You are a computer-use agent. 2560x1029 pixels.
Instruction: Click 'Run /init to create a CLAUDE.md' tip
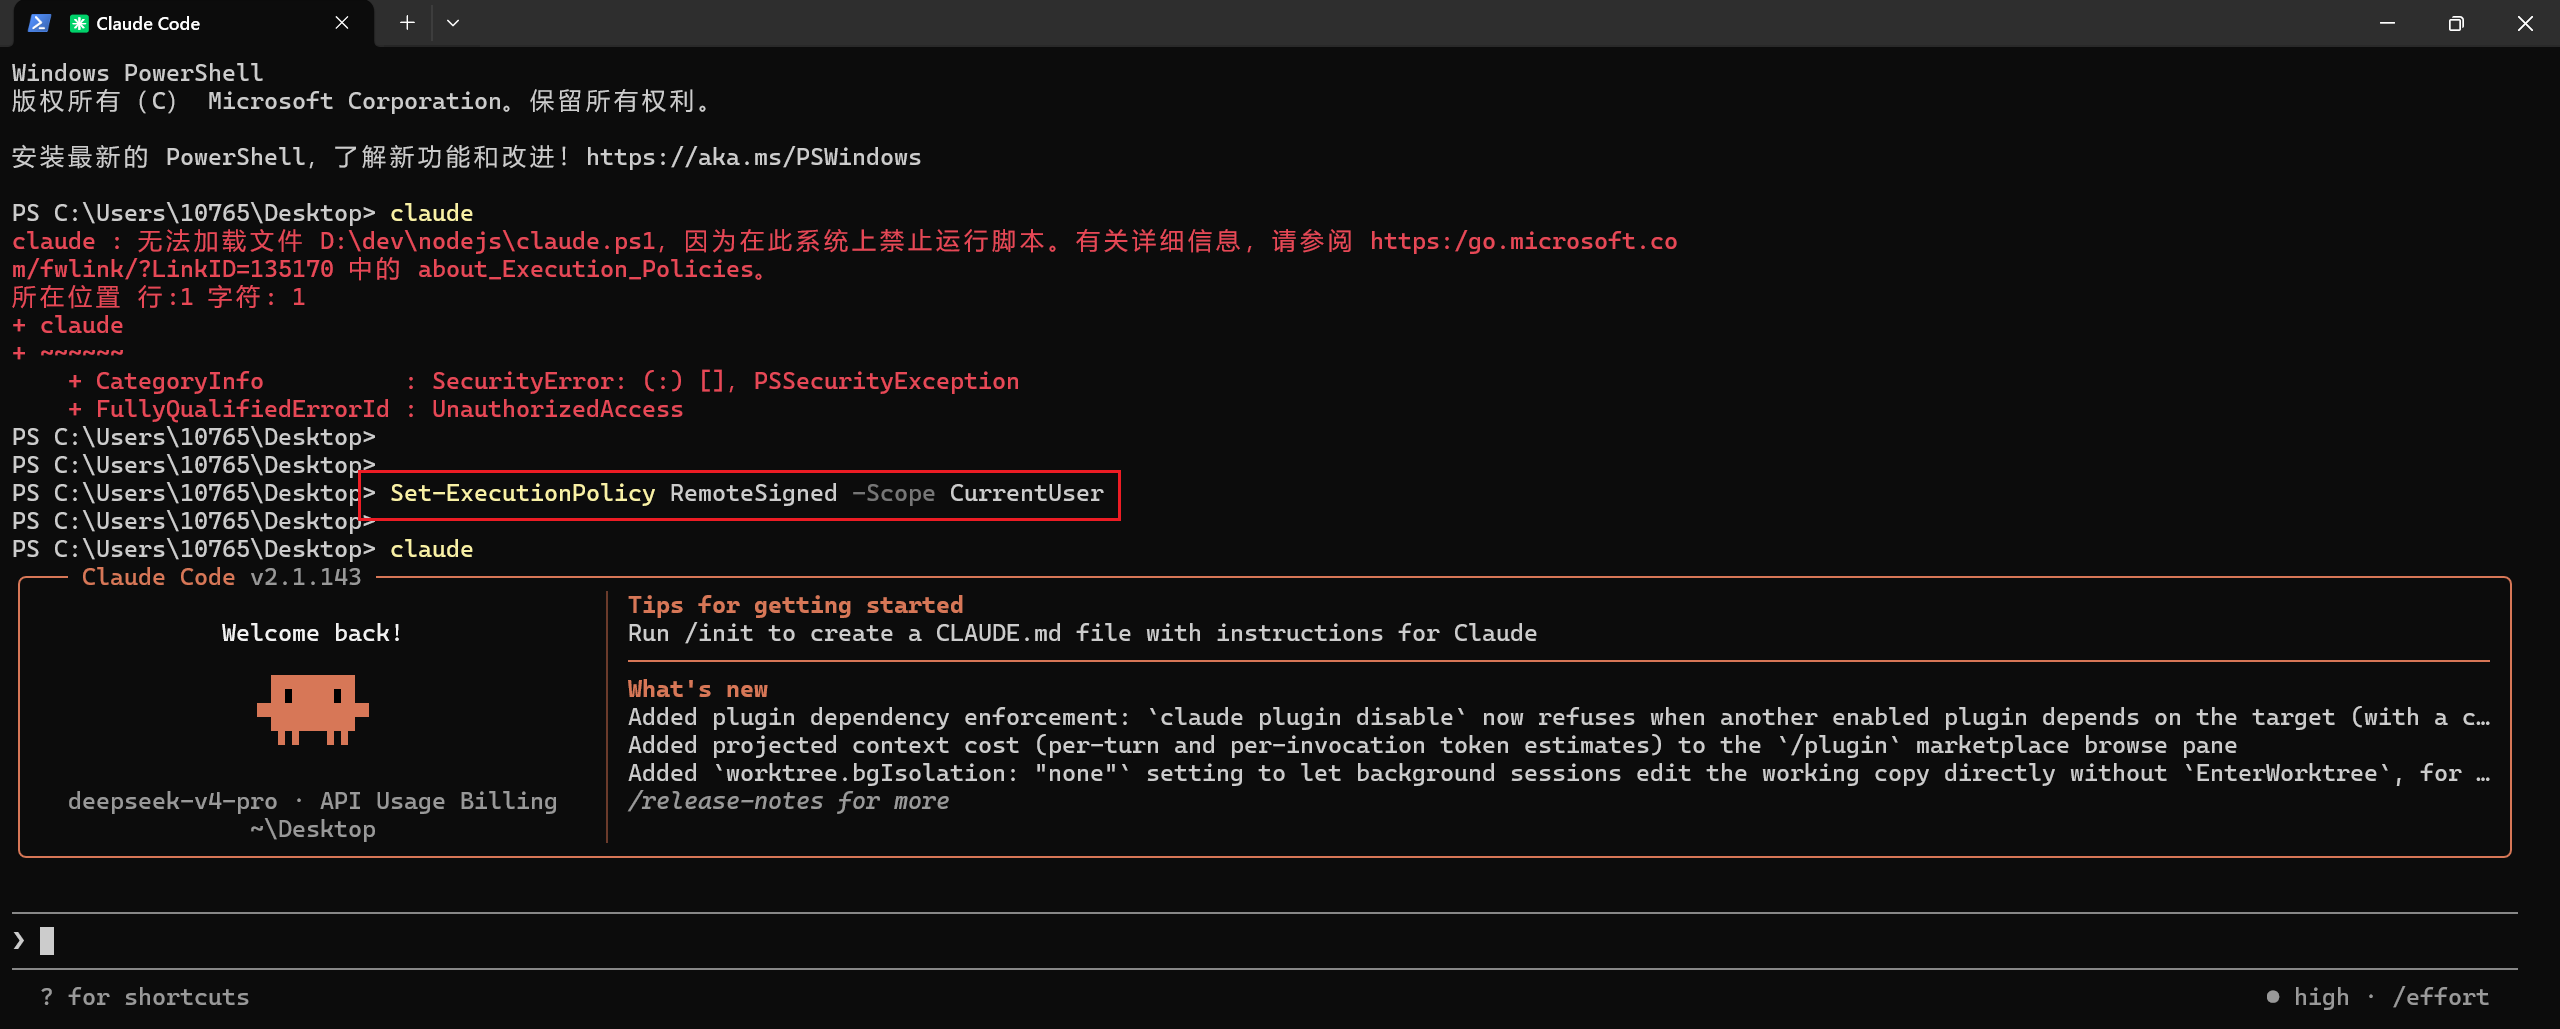(1082, 633)
